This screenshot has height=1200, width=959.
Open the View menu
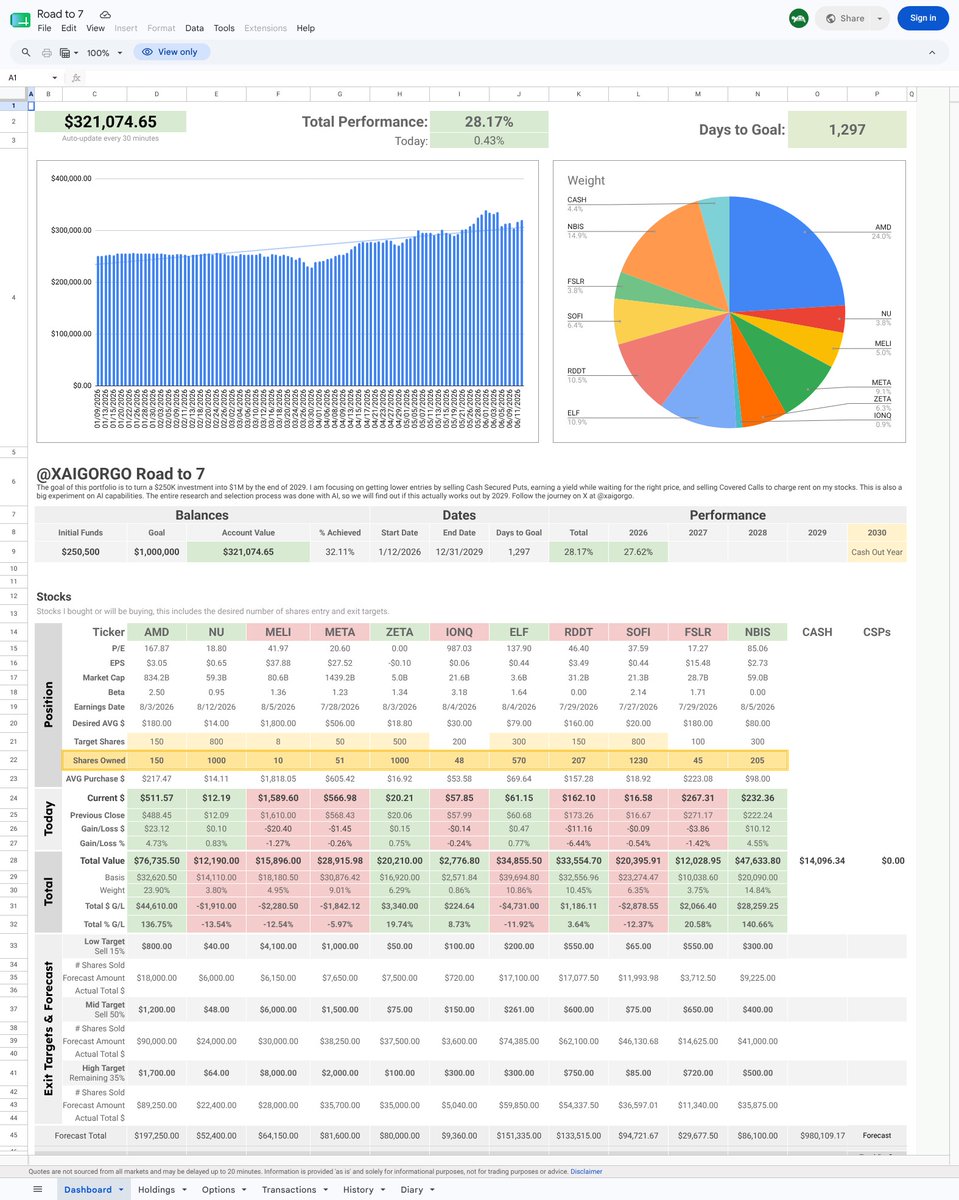pyautogui.click(x=95, y=29)
